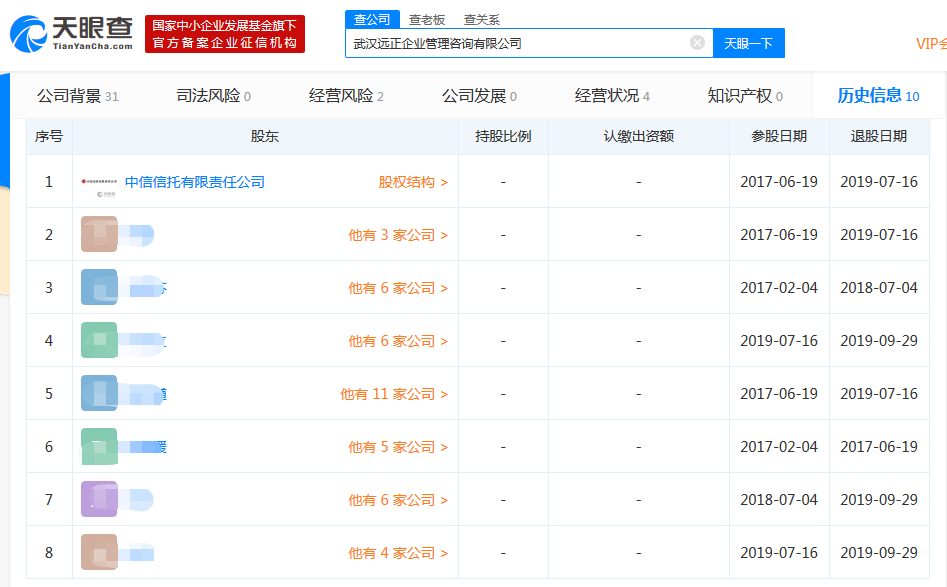Expand 他有 11 家公司 link
The height and width of the screenshot is (587, 947).
click(393, 394)
